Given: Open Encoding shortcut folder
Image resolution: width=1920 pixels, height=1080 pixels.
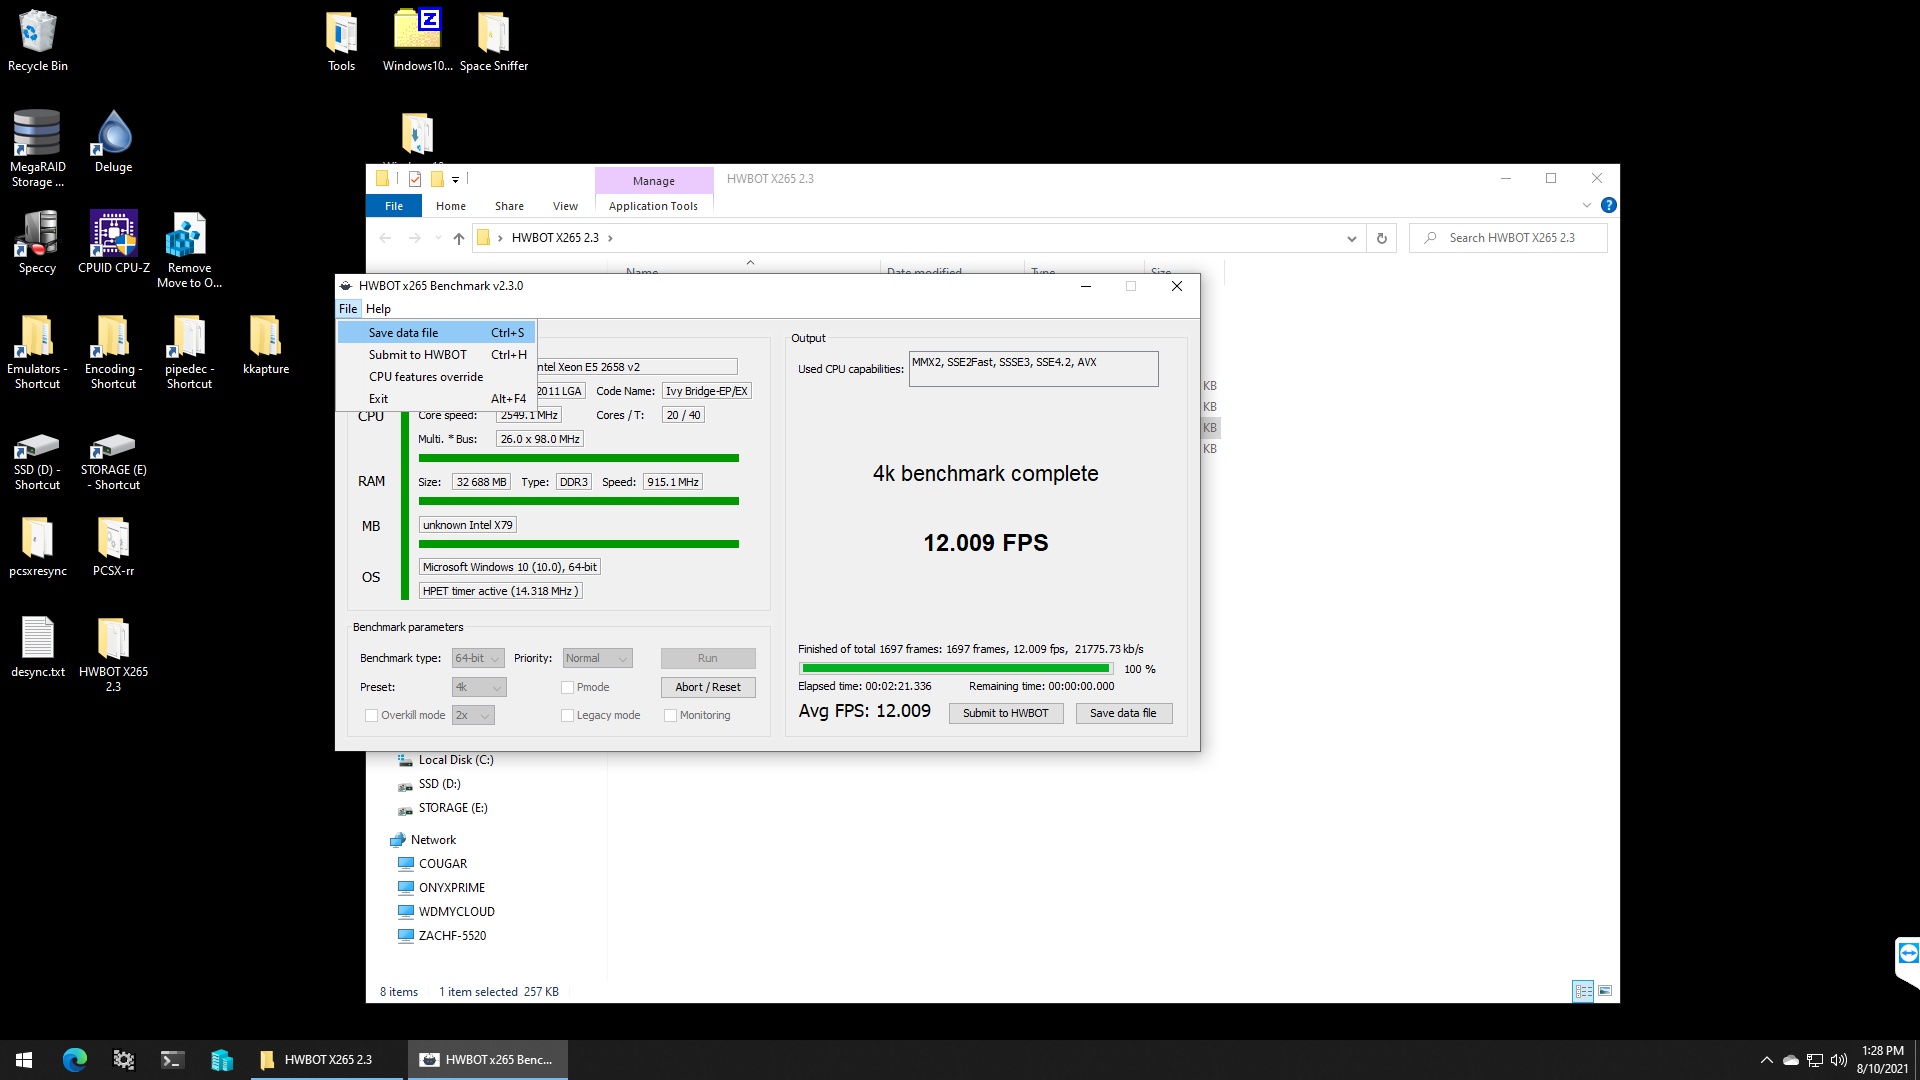Looking at the screenshot, I should click(113, 351).
